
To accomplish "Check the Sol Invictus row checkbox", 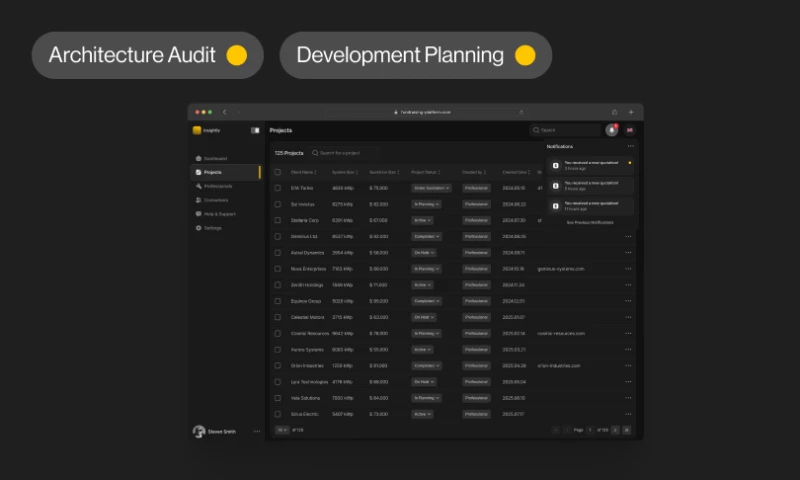I will 278,205.
